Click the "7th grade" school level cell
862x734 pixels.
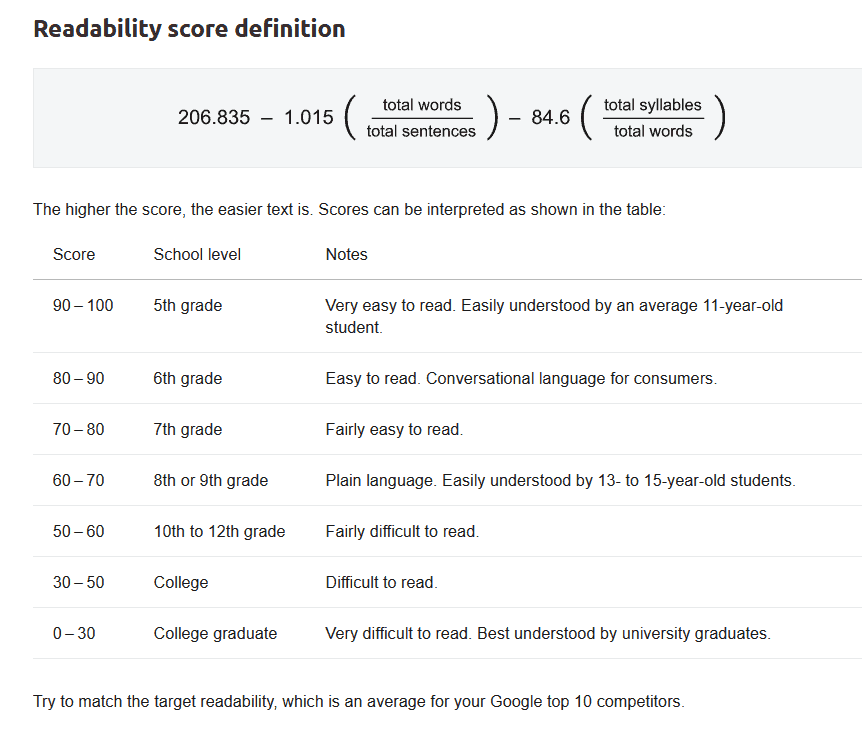pyautogui.click(x=188, y=430)
